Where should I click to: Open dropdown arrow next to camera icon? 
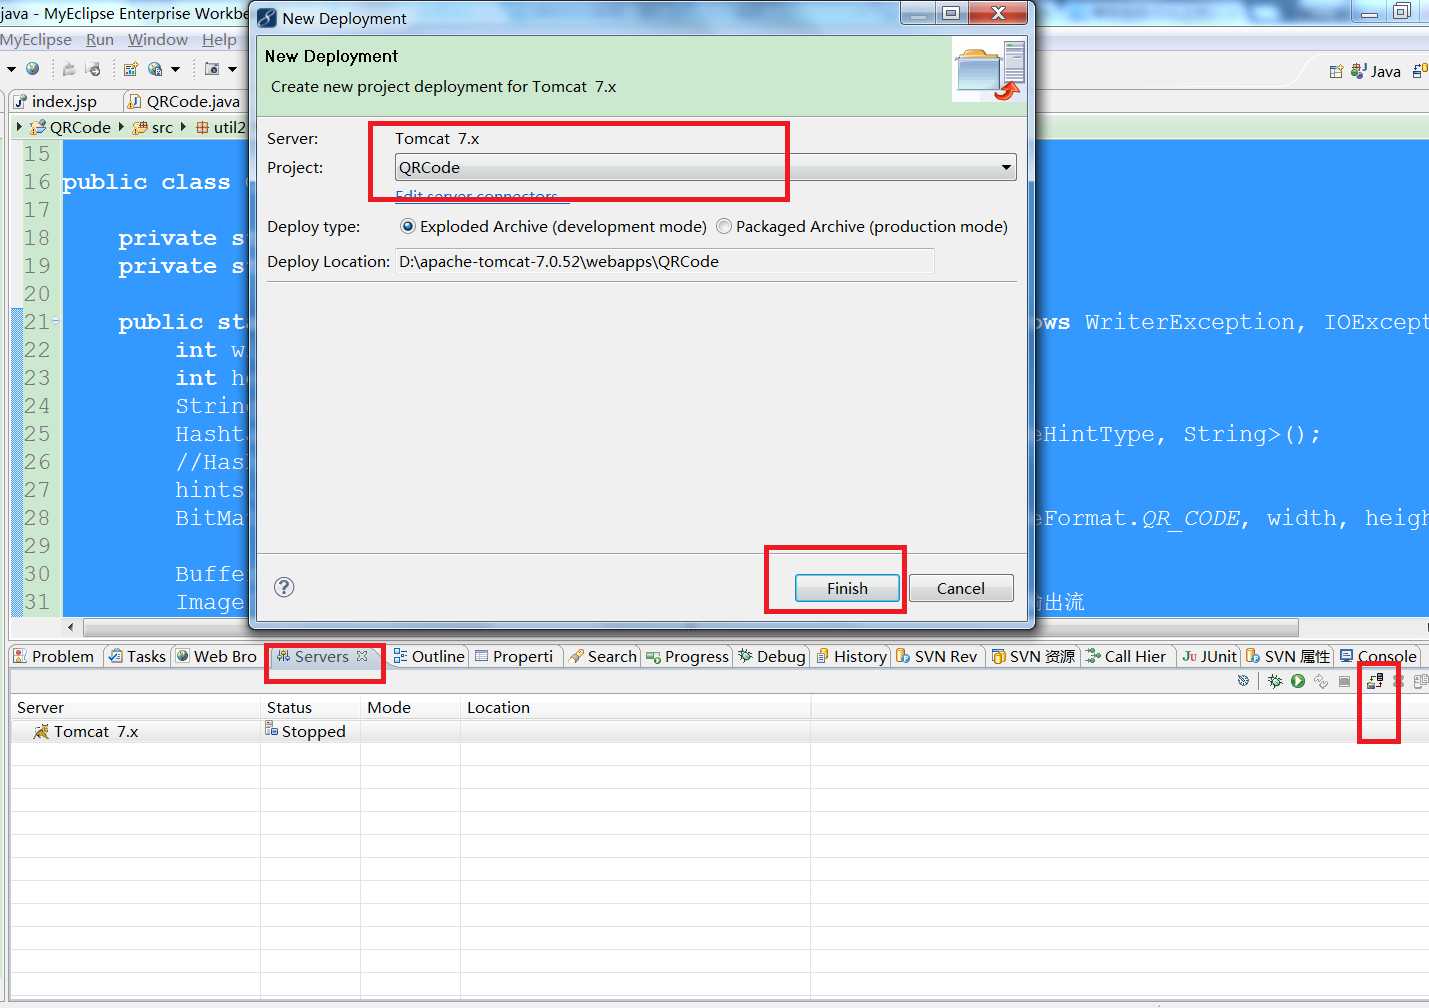tap(232, 69)
